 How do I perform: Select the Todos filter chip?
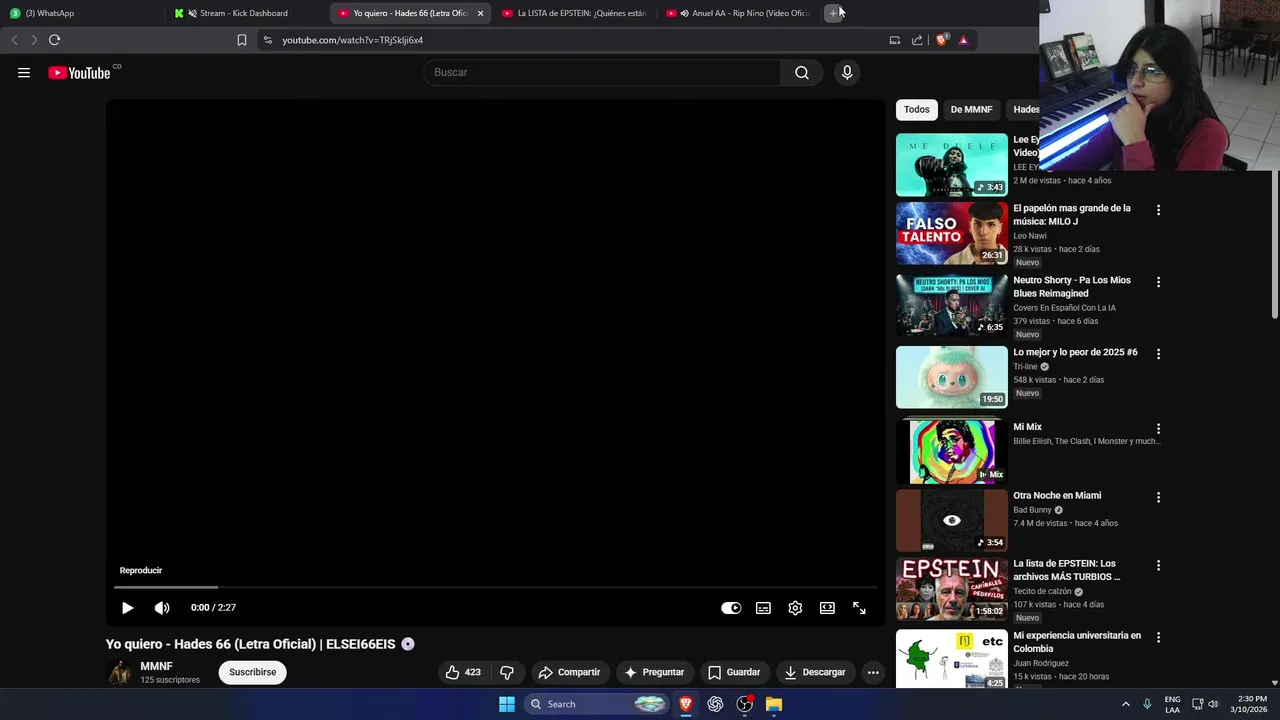point(916,110)
